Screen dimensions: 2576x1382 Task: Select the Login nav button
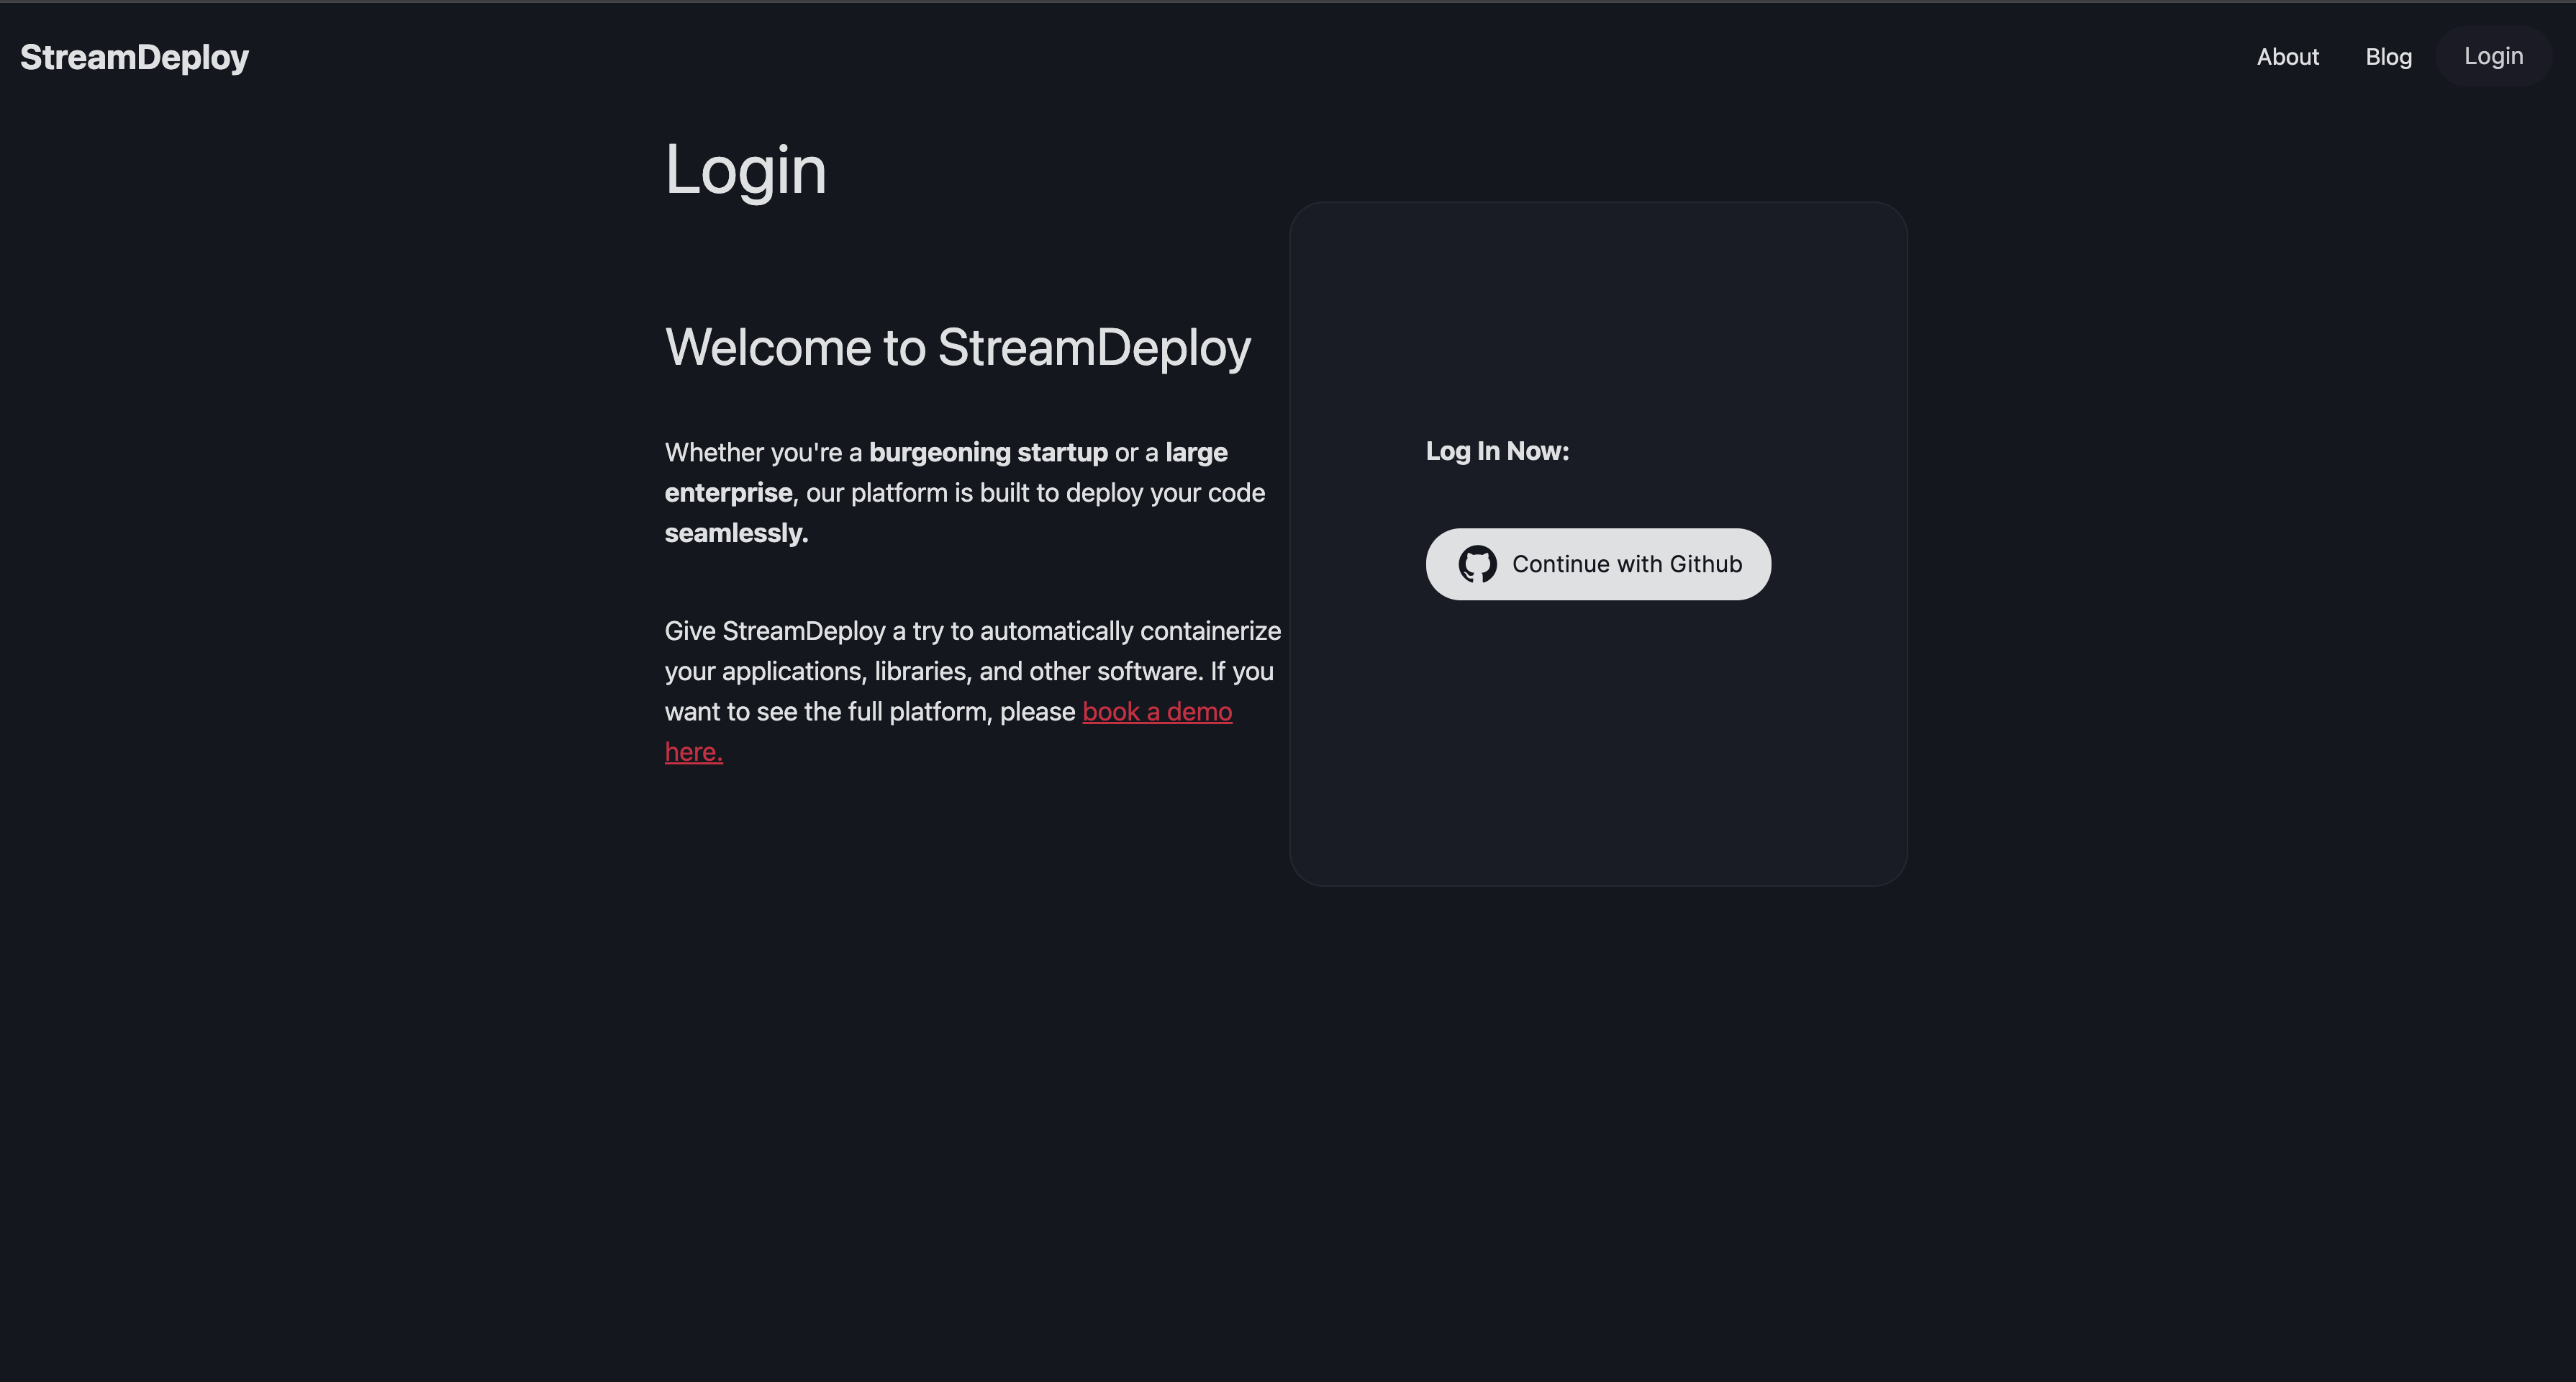[2493, 56]
